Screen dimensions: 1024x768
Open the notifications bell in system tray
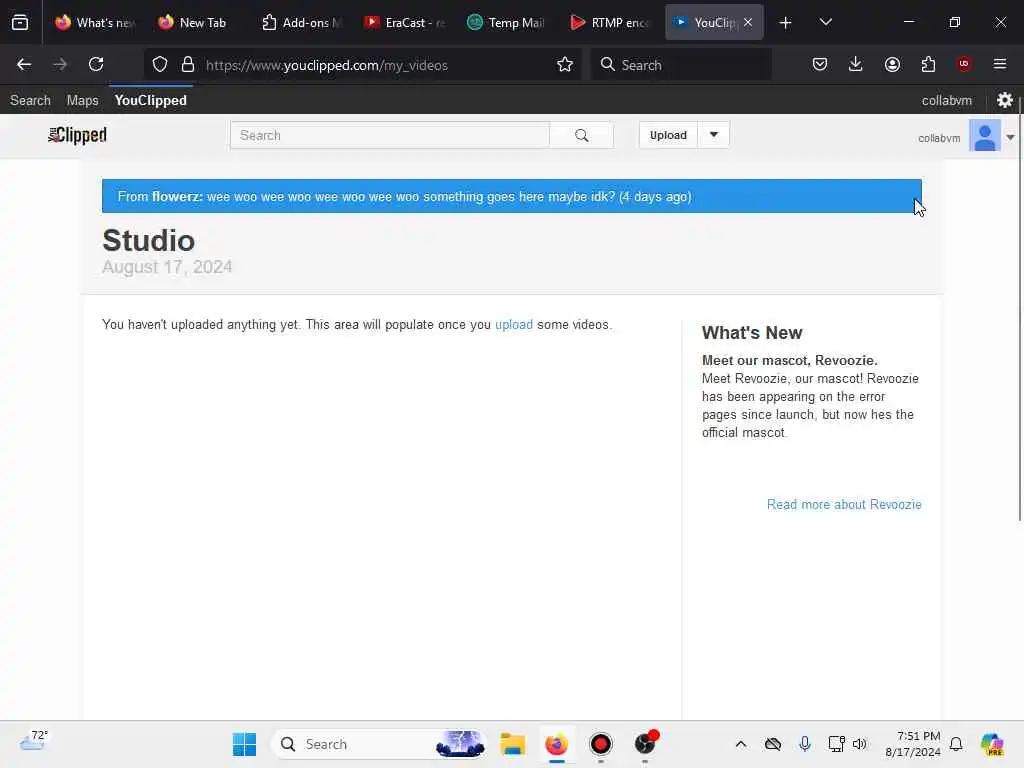[956, 744]
